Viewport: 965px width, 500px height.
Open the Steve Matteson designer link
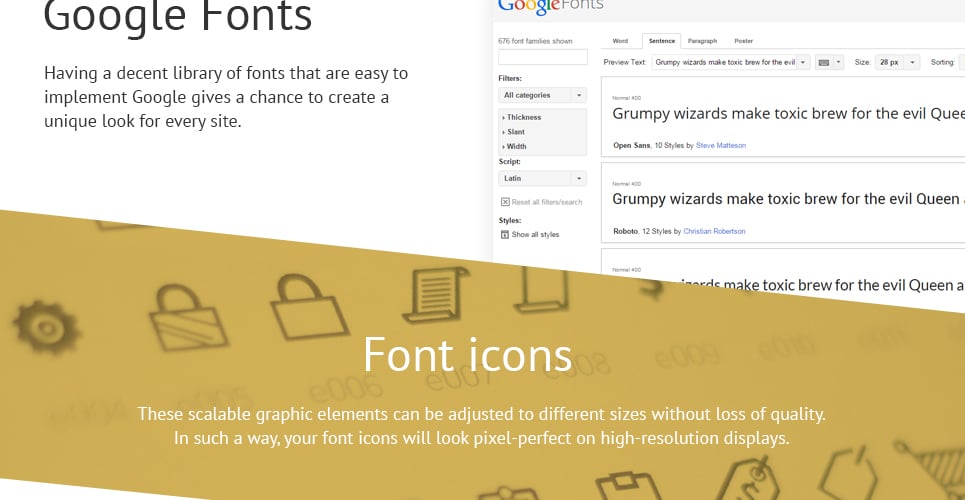coord(721,146)
